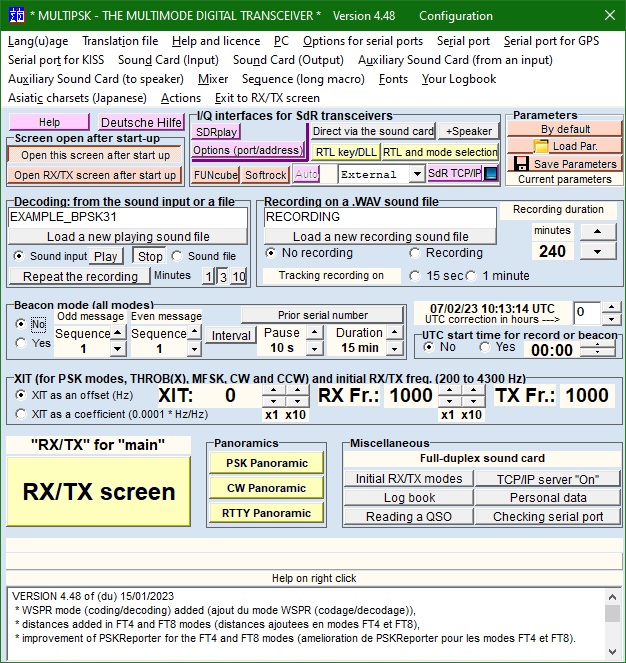
Task: Click the MultiPSK application icon in title bar
Action: point(14,16)
